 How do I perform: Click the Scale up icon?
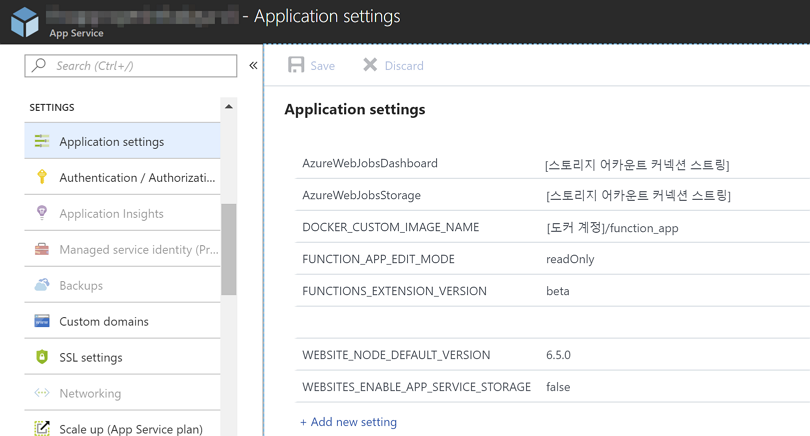click(42, 428)
